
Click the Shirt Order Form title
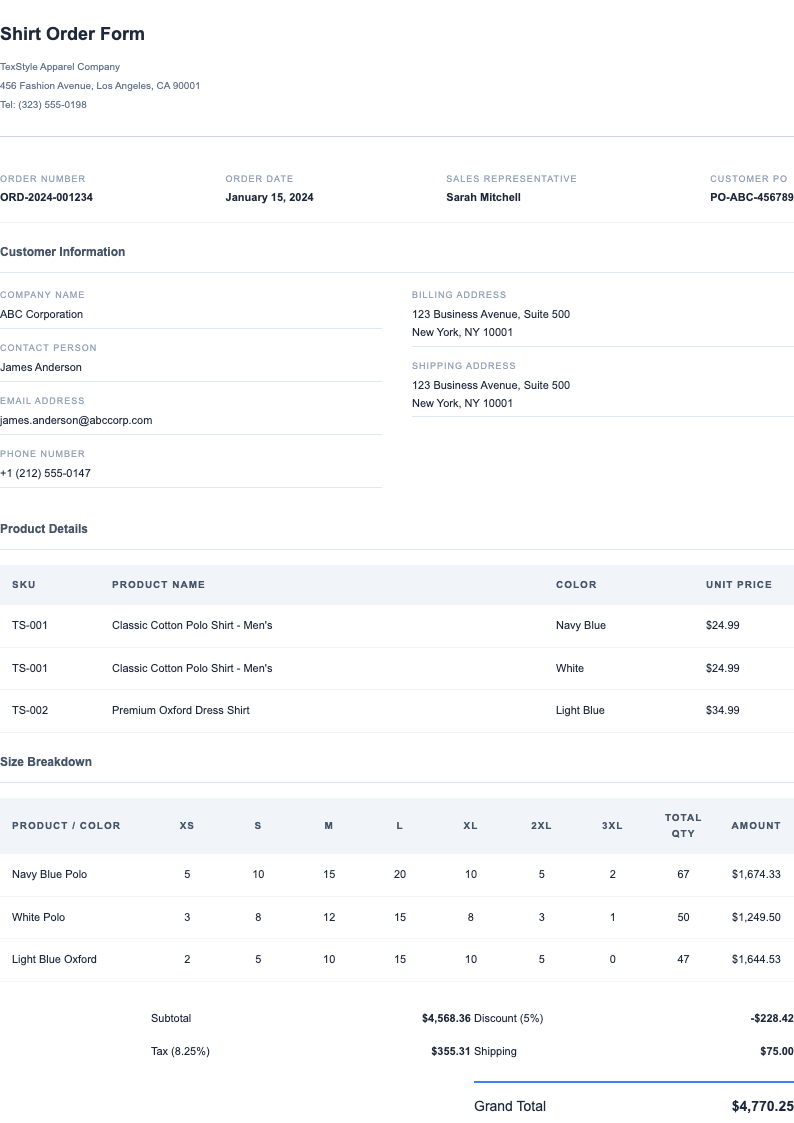[72, 34]
